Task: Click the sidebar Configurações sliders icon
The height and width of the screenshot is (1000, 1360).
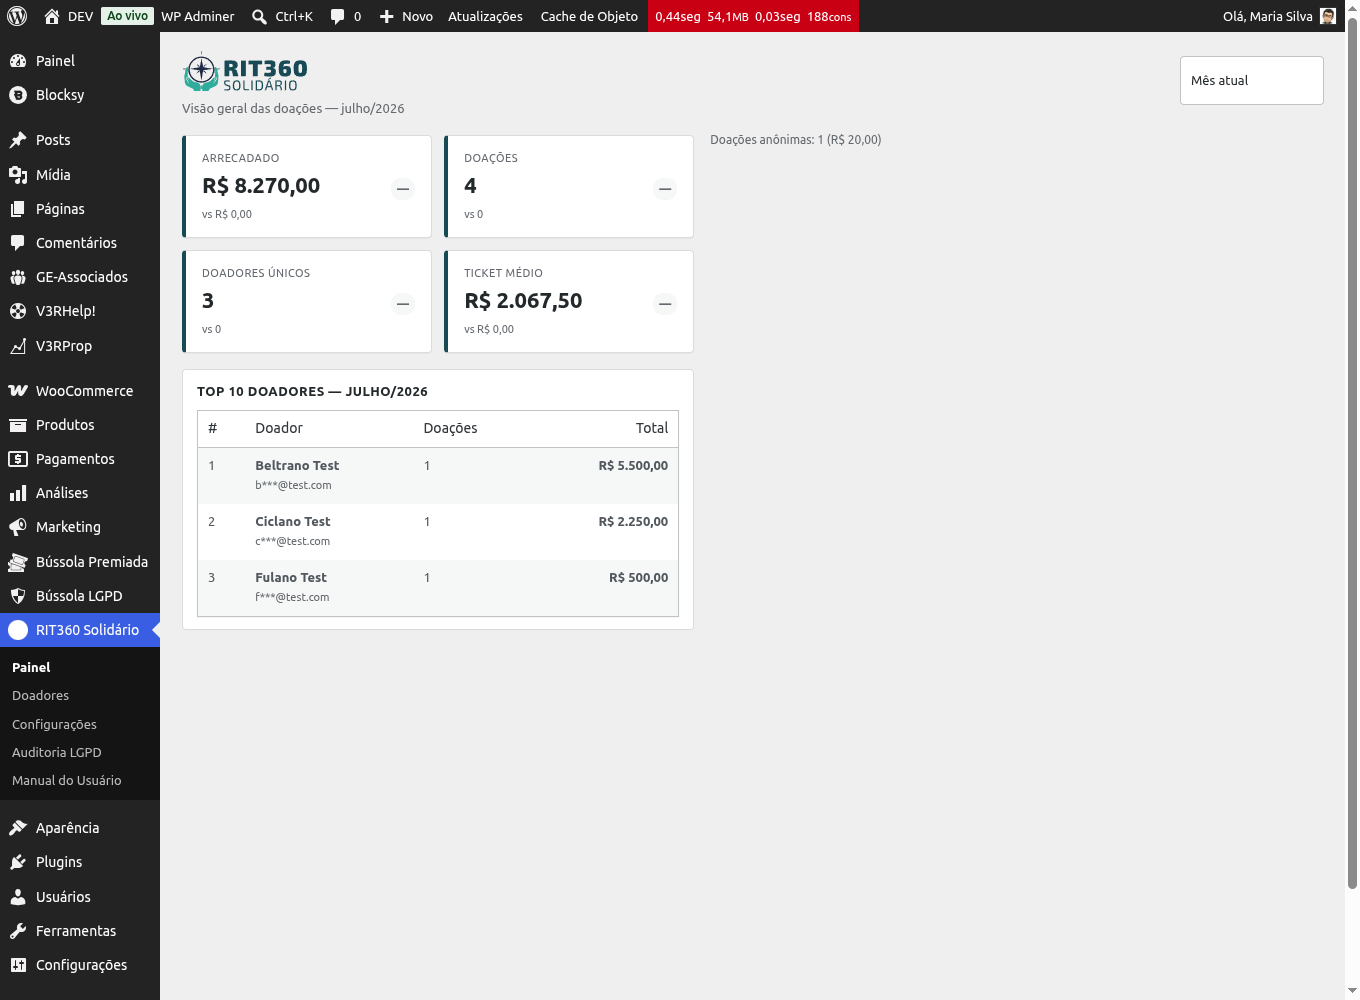Action: (18, 965)
